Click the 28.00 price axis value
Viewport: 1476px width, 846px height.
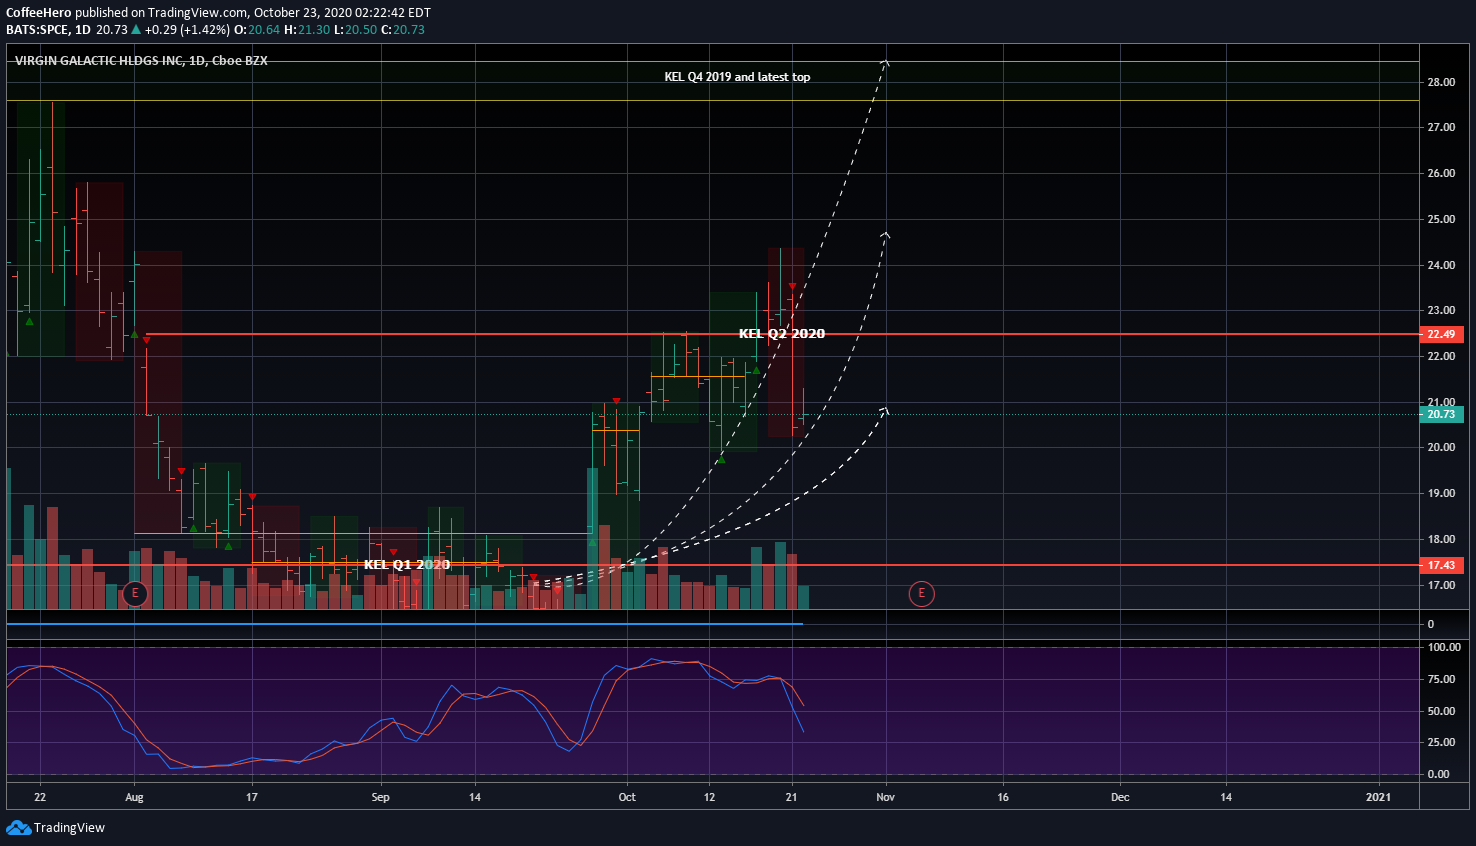point(1441,82)
